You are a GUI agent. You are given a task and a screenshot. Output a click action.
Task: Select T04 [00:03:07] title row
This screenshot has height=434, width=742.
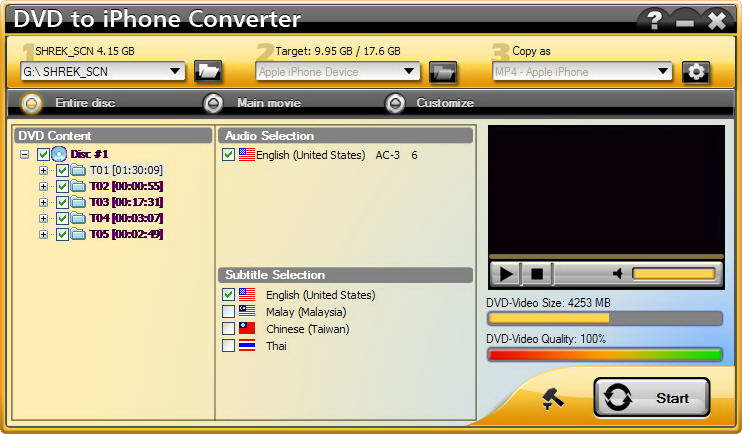[x=126, y=218]
